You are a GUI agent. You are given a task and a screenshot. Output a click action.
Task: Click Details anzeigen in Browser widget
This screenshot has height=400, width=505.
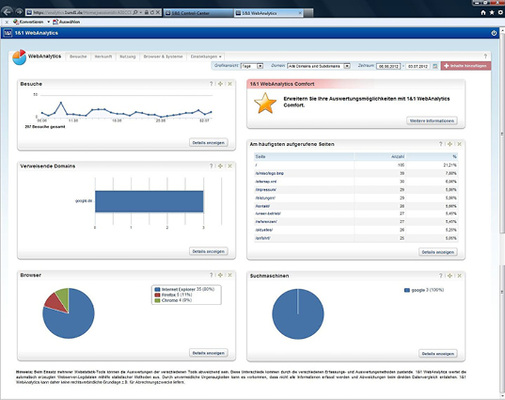pyautogui.click(x=208, y=353)
